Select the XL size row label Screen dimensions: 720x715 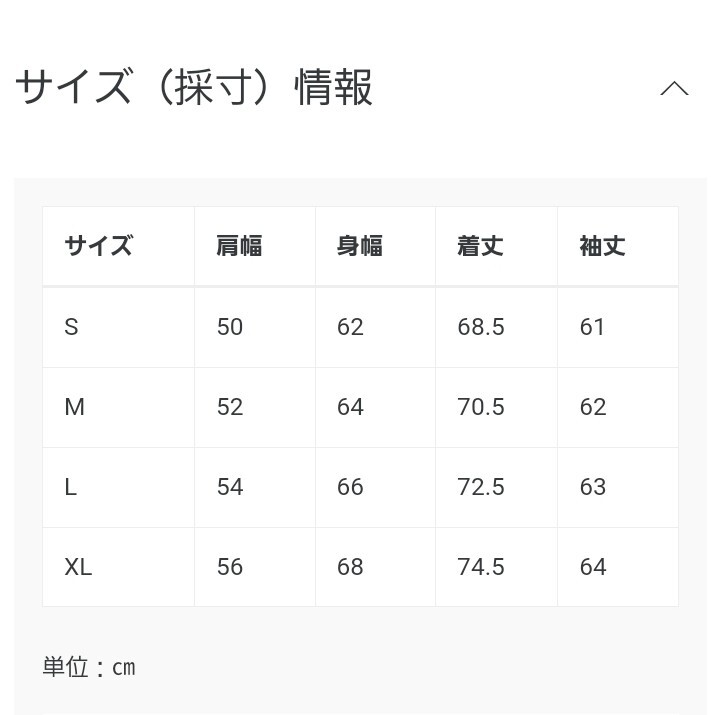pyautogui.click(x=78, y=567)
